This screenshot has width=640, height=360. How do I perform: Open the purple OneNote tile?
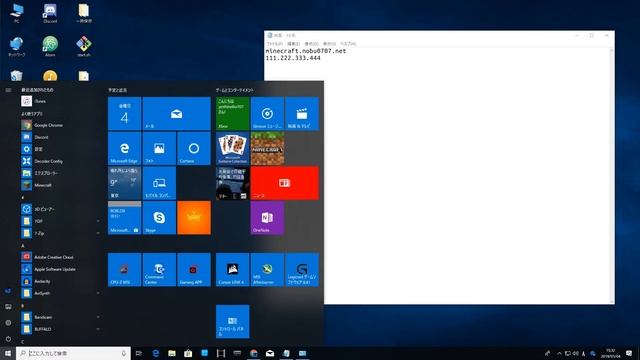coord(267,218)
